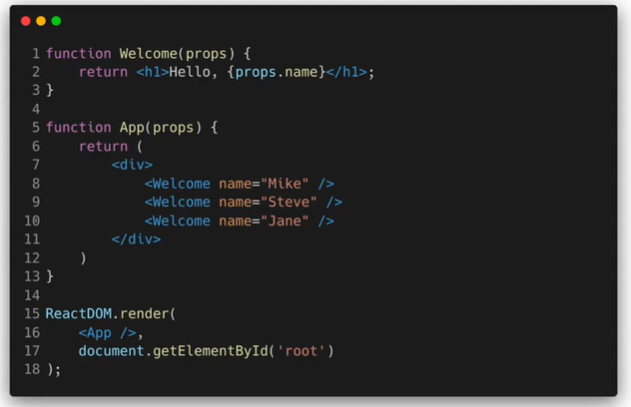
Task: Click the closing </h1> tag on line 2
Action: pos(347,72)
